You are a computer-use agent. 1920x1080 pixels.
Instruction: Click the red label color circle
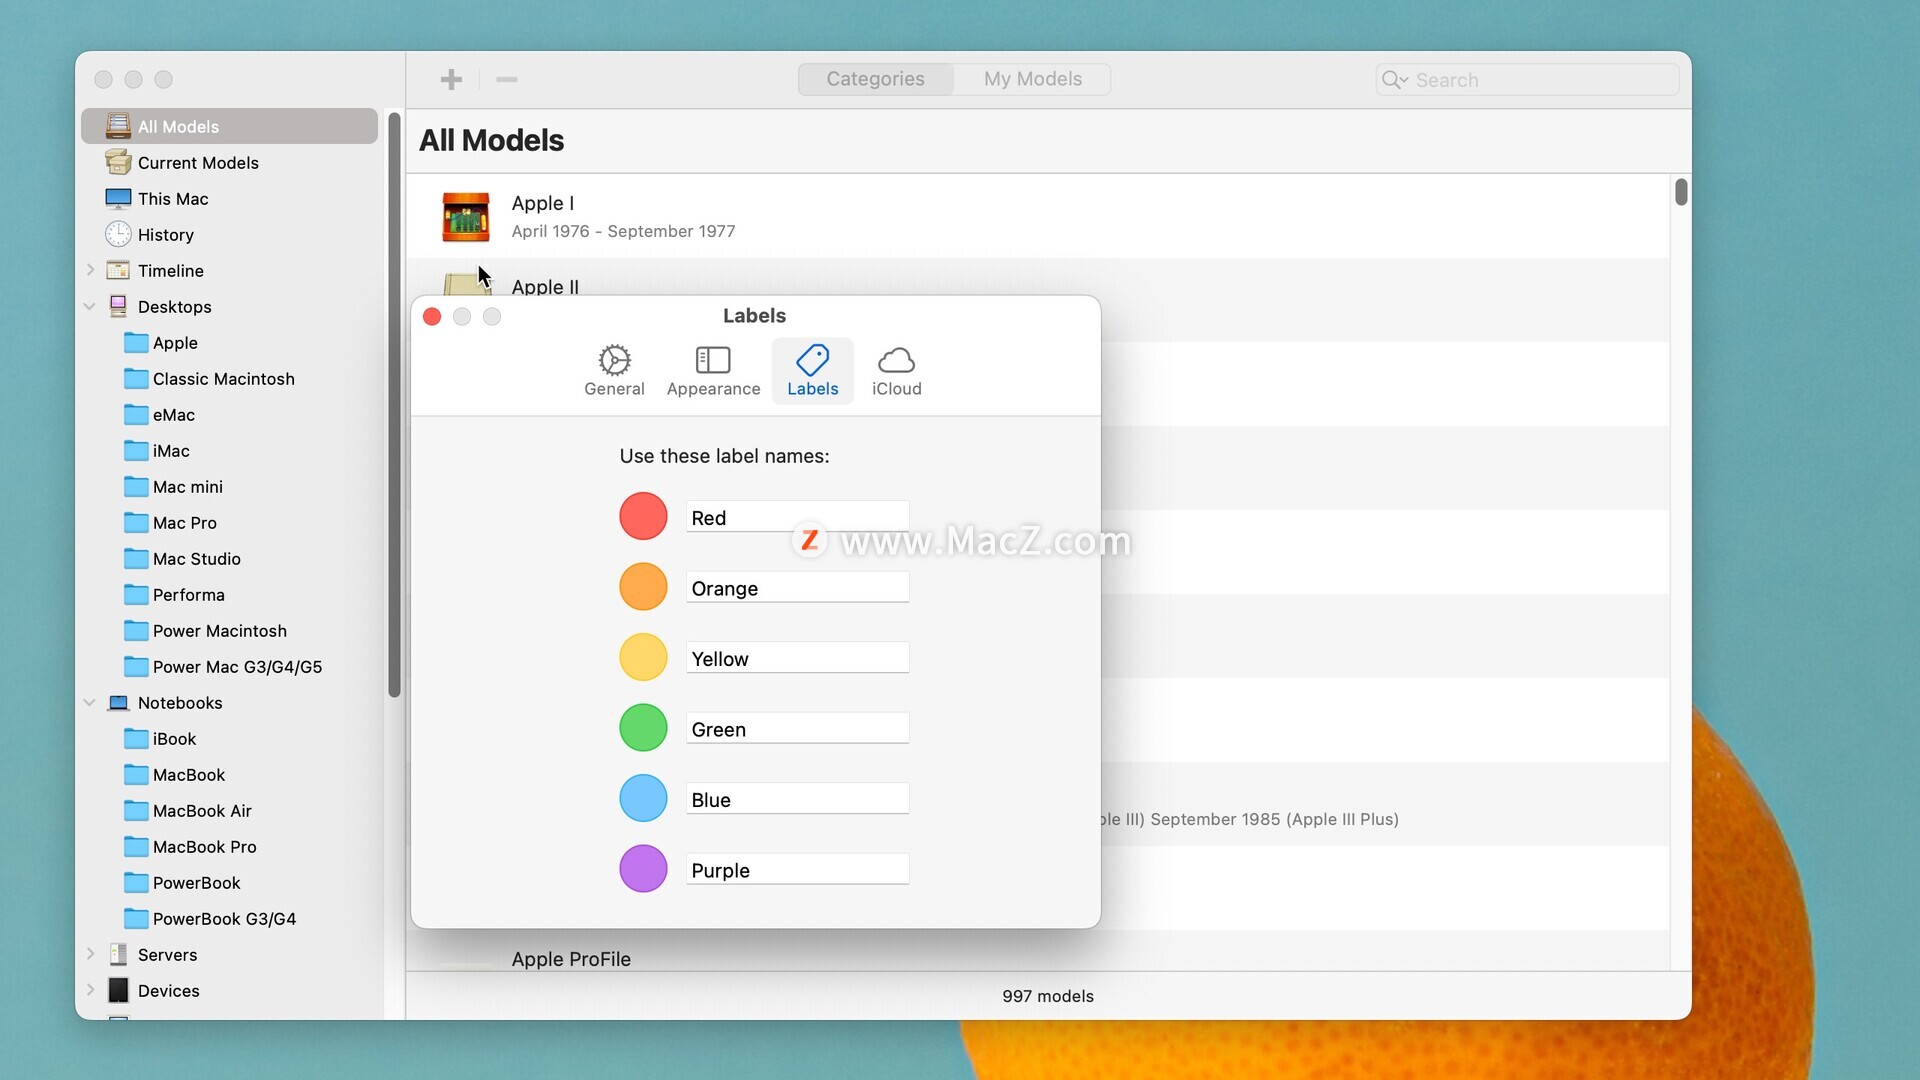[643, 516]
